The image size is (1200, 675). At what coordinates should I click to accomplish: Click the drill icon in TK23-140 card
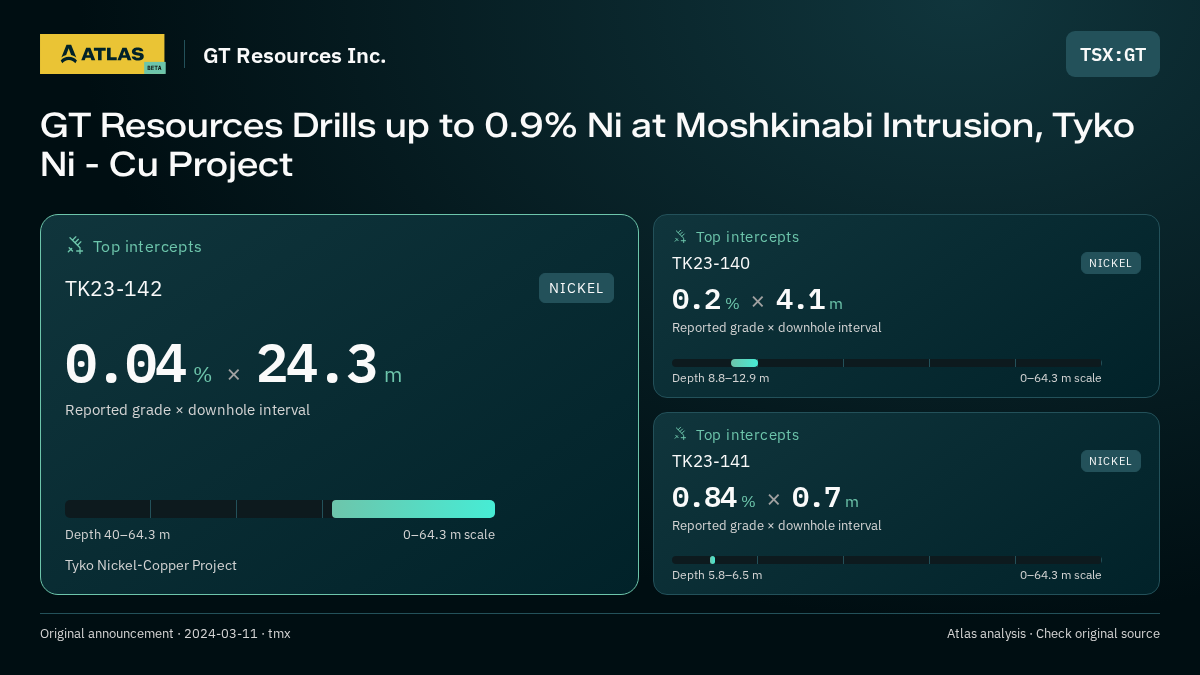point(680,237)
